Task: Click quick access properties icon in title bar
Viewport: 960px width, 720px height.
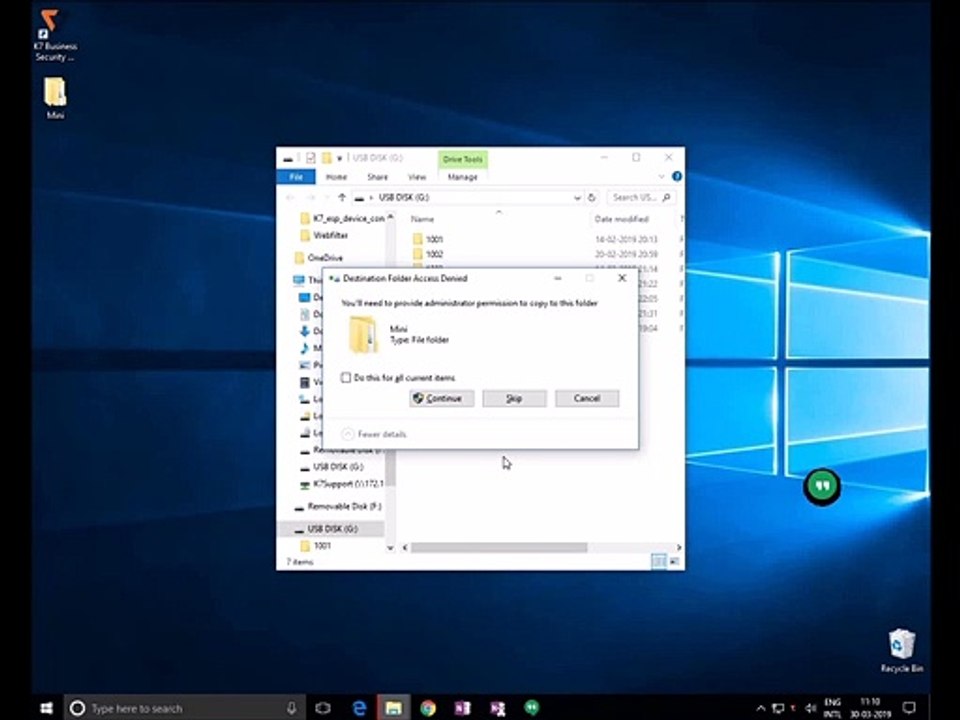Action: (x=310, y=158)
